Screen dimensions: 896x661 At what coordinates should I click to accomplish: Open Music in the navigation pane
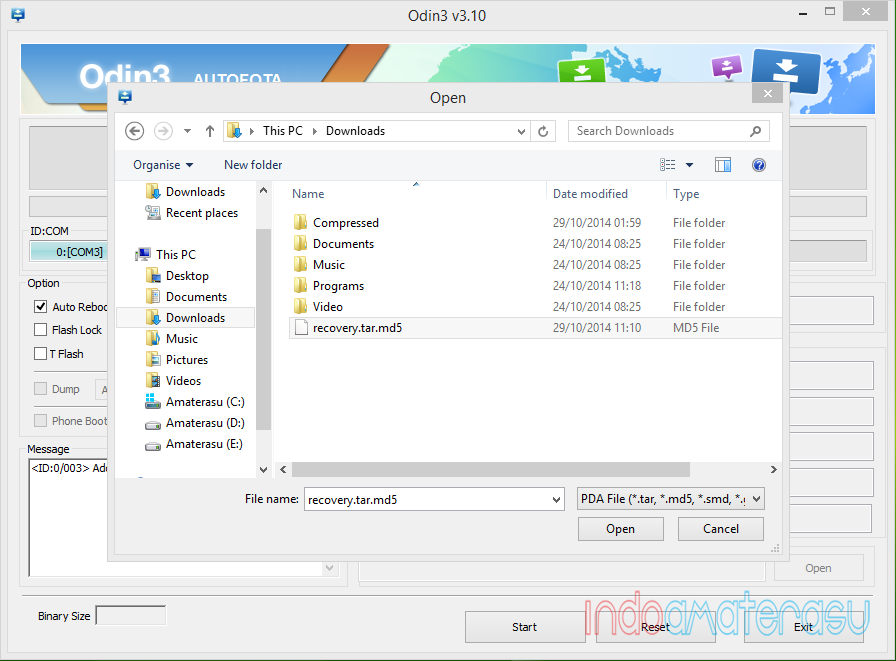172,339
